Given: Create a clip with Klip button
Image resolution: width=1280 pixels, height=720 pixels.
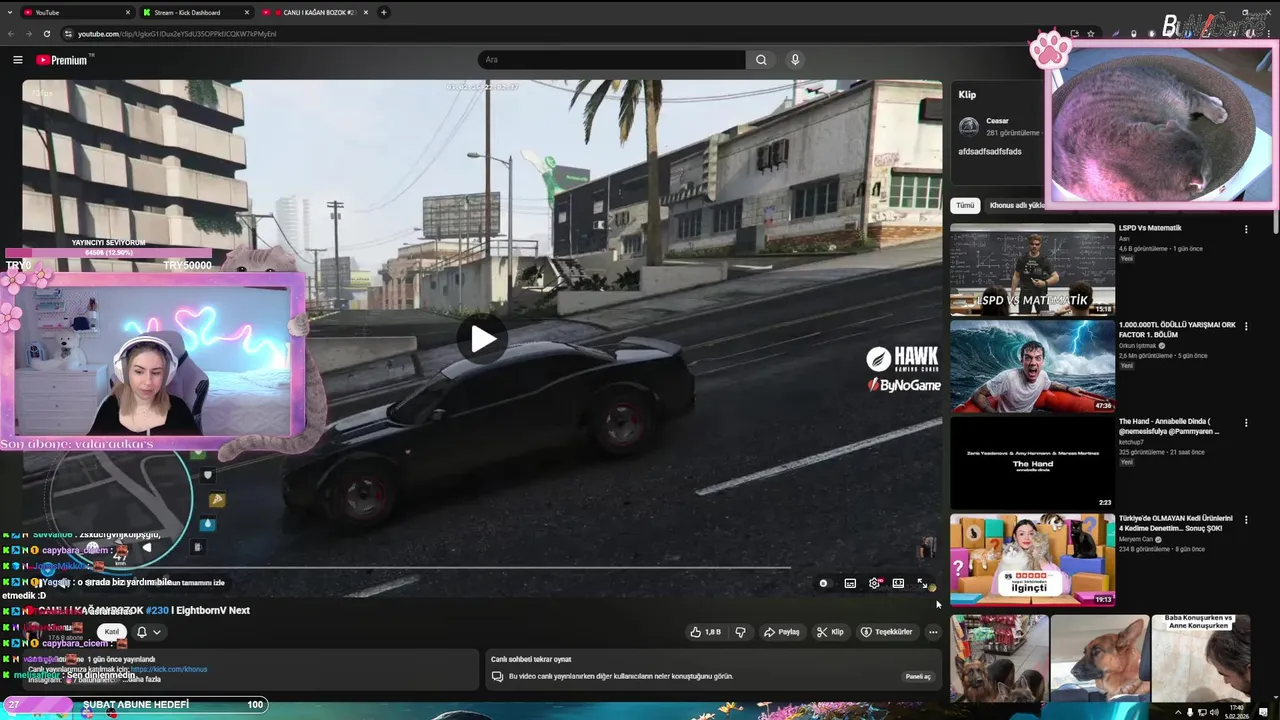Looking at the screenshot, I should (830, 632).
